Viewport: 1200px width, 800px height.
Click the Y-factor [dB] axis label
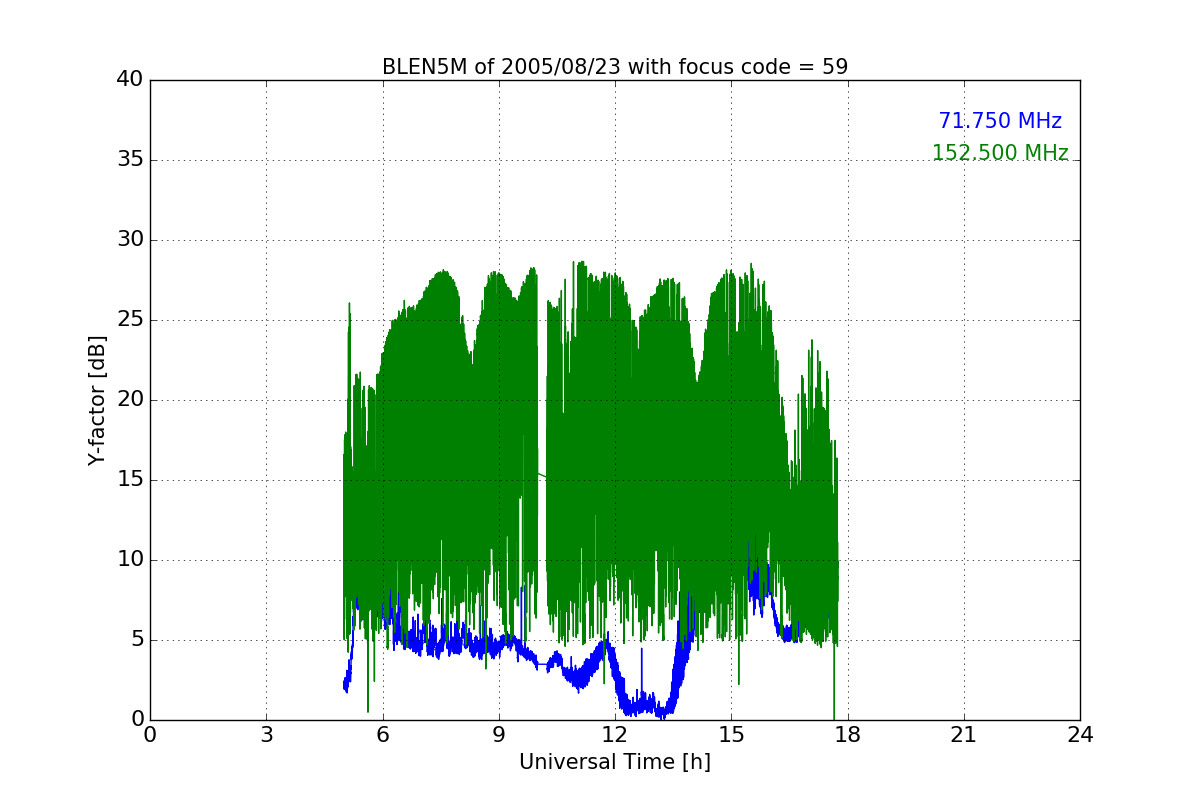pyautogui.click(x=97, y=400)
